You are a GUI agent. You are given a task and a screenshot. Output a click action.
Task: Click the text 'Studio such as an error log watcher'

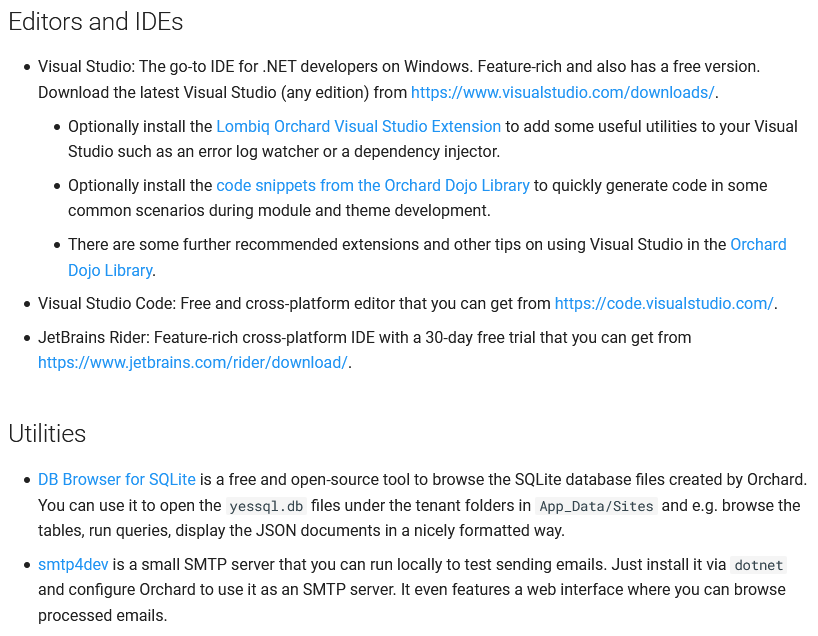point(194,151)
